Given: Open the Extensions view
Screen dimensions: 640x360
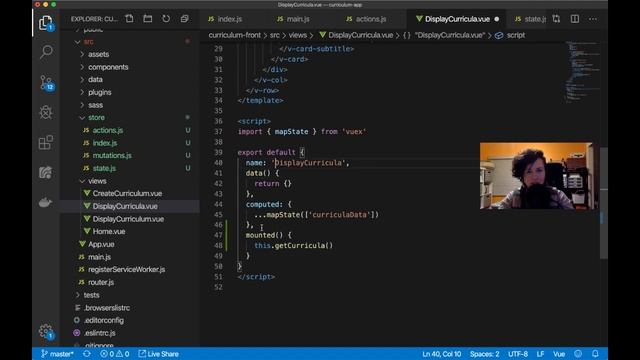Looking at the screenshot, I should (46, 142).
